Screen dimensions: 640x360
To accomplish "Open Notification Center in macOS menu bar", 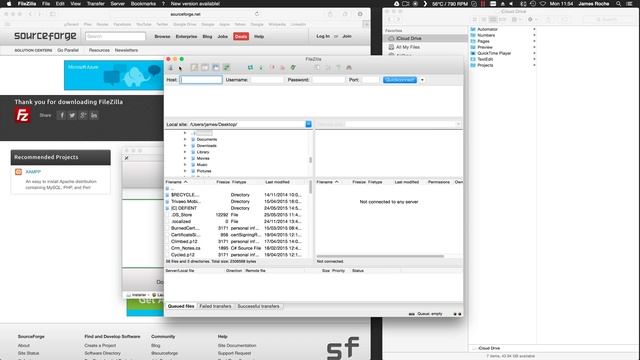I will (630, 4).
